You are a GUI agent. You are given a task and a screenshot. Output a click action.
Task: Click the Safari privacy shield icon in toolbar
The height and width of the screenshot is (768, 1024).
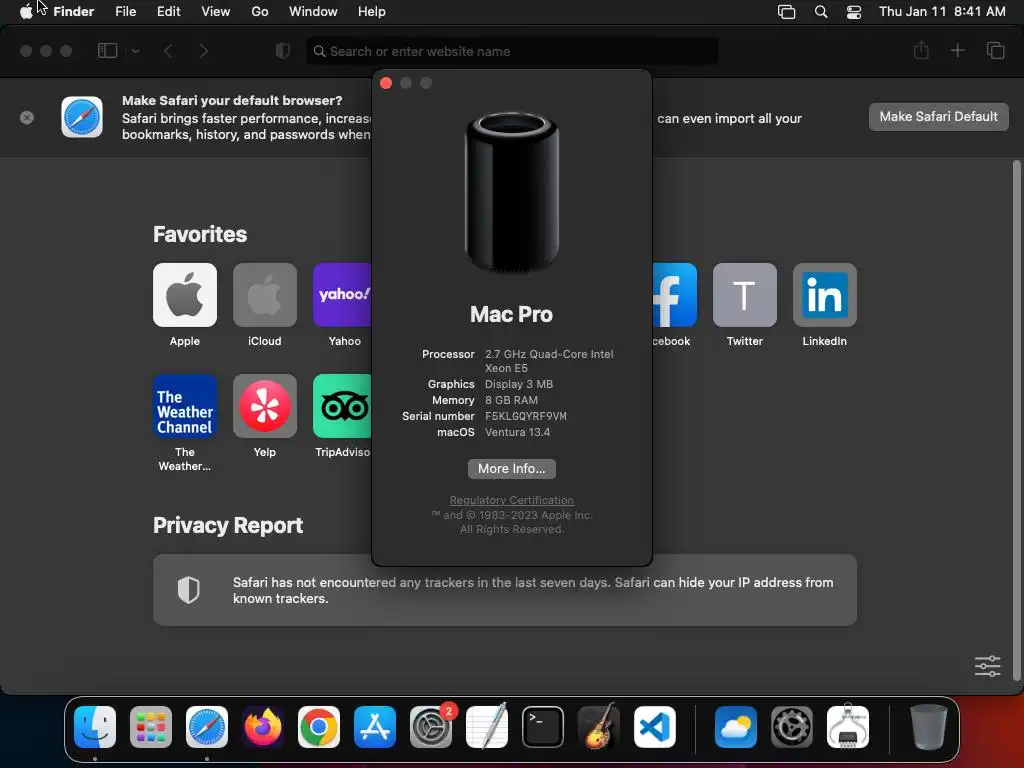coord(283,51)
